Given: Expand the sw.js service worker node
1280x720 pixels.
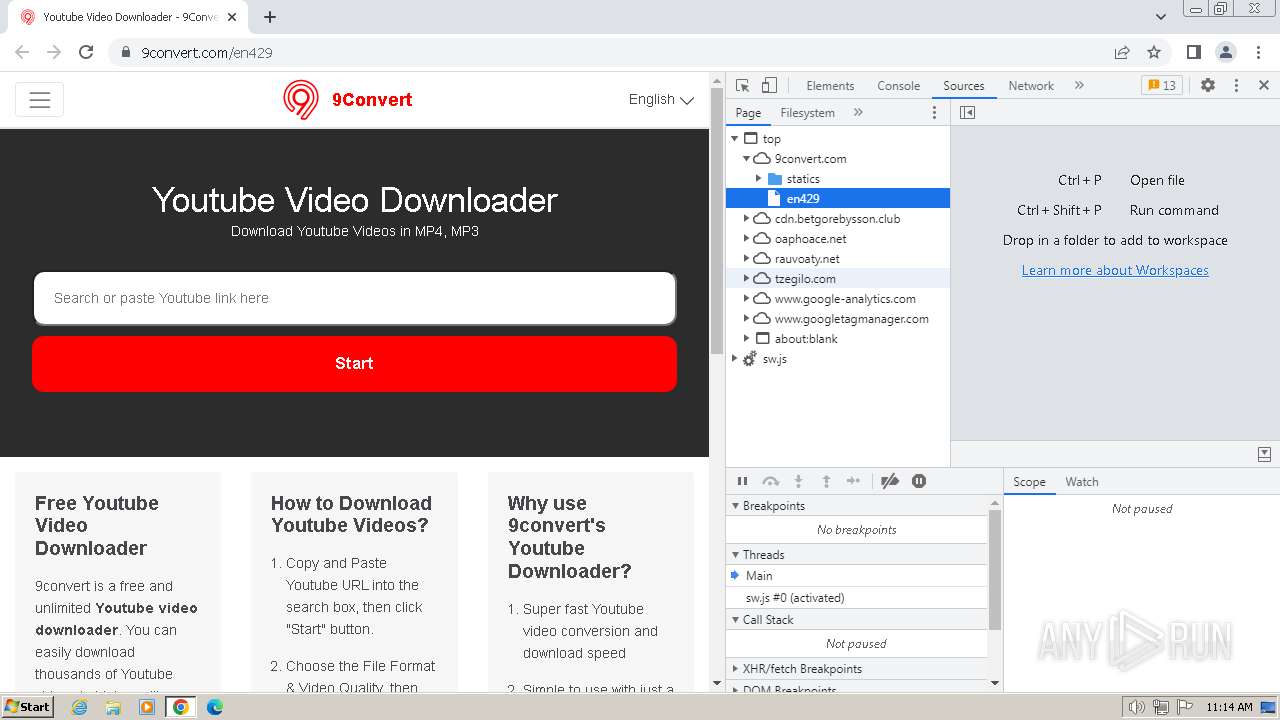Looking at the screenshot, I should pos(735,359).
